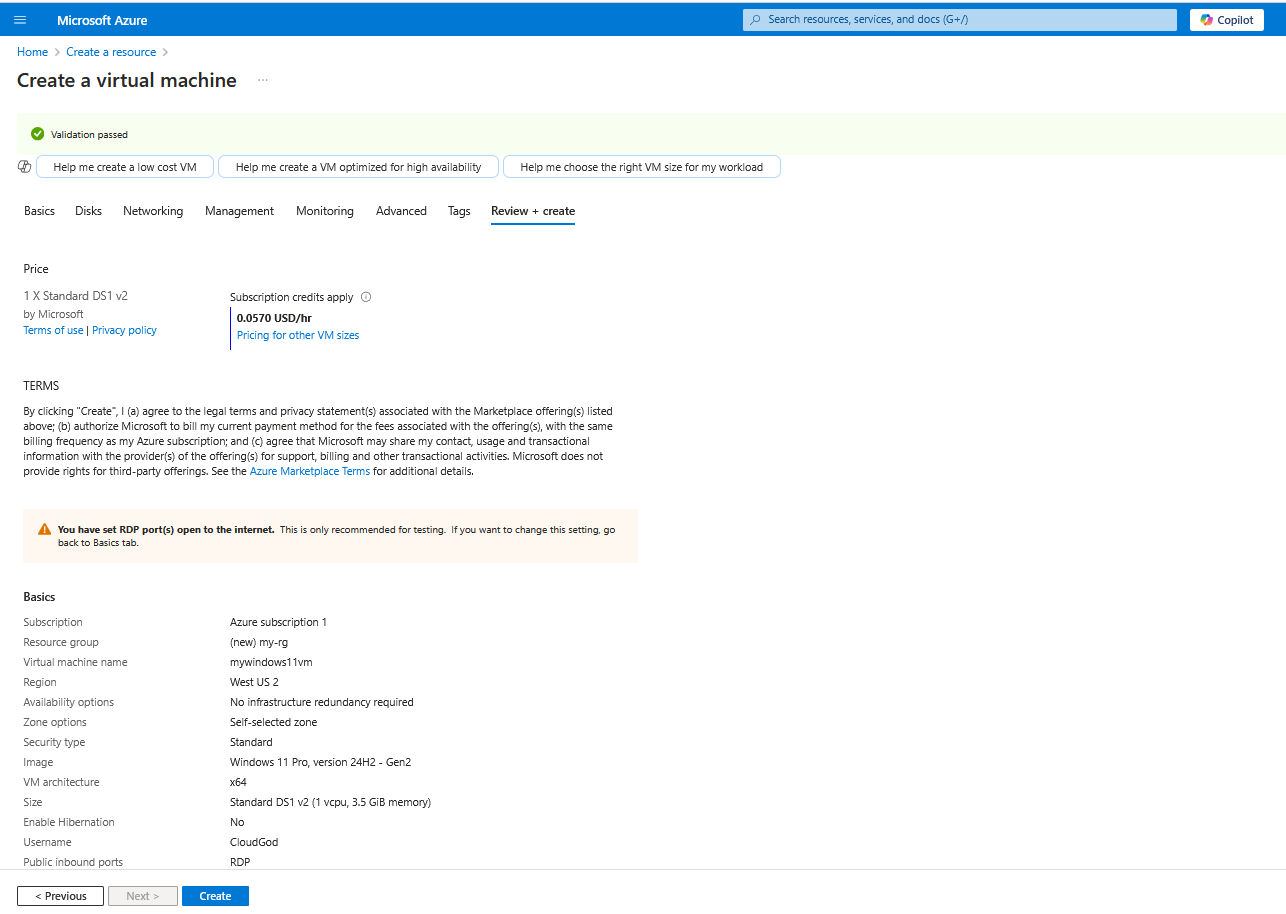Click the resource group value (new) my-rg

[x=259, y=642]
